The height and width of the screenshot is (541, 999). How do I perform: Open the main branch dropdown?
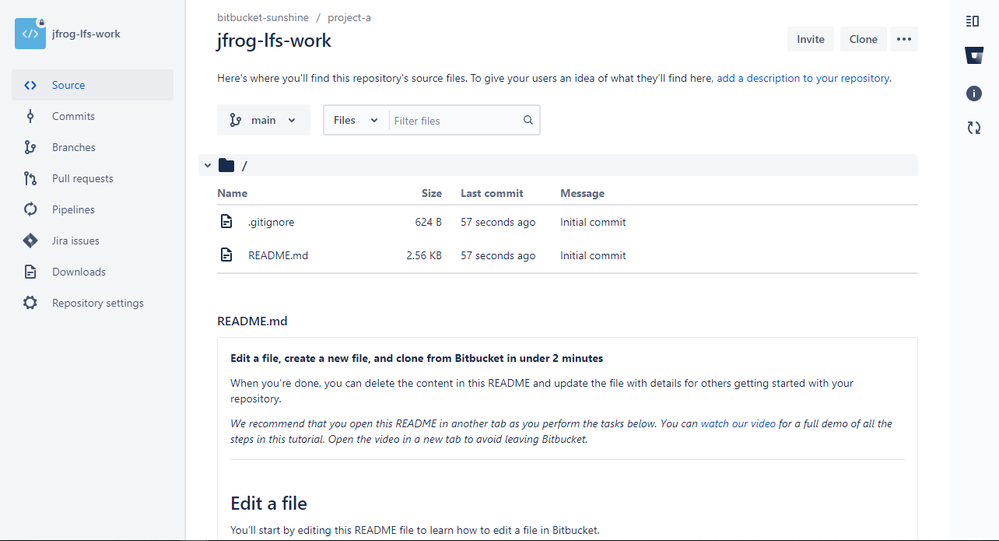(264, 120)
